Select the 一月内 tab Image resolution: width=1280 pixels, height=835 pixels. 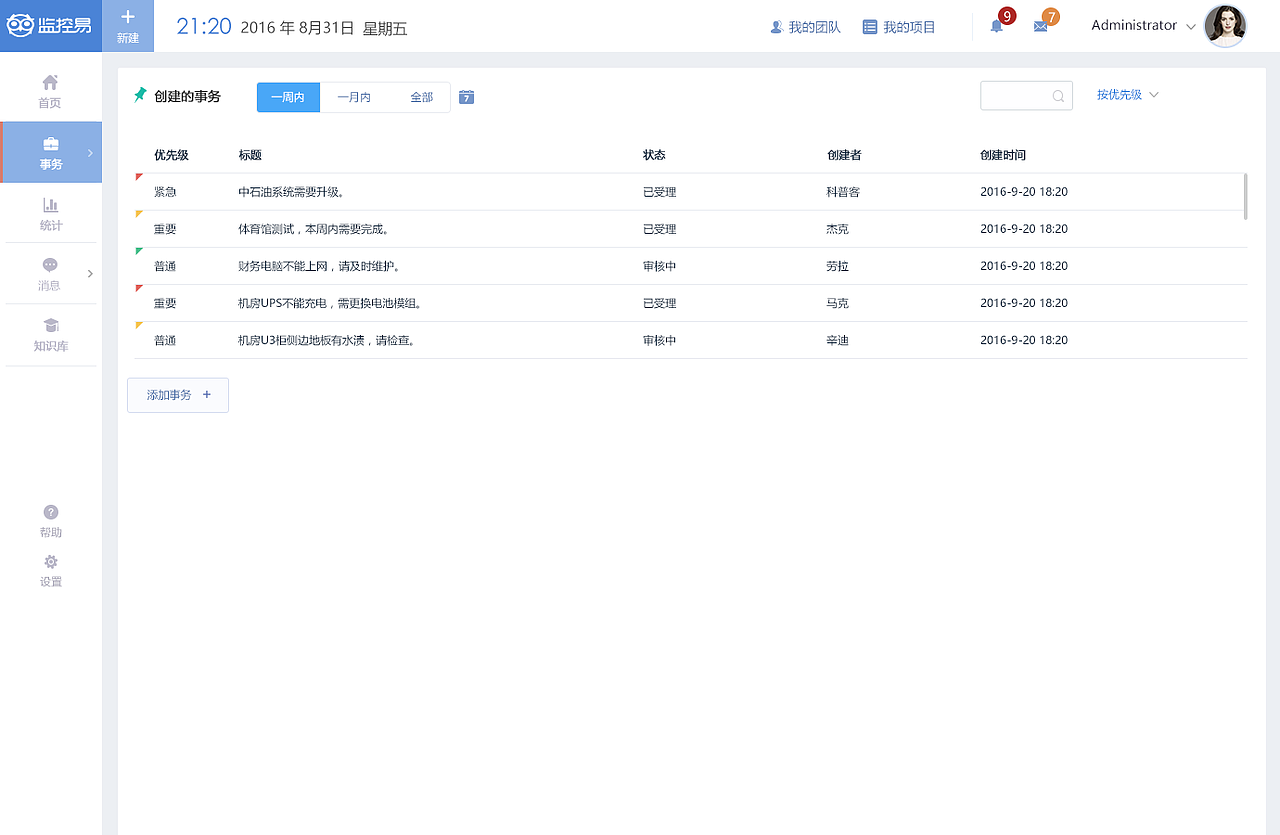point(354,97)
